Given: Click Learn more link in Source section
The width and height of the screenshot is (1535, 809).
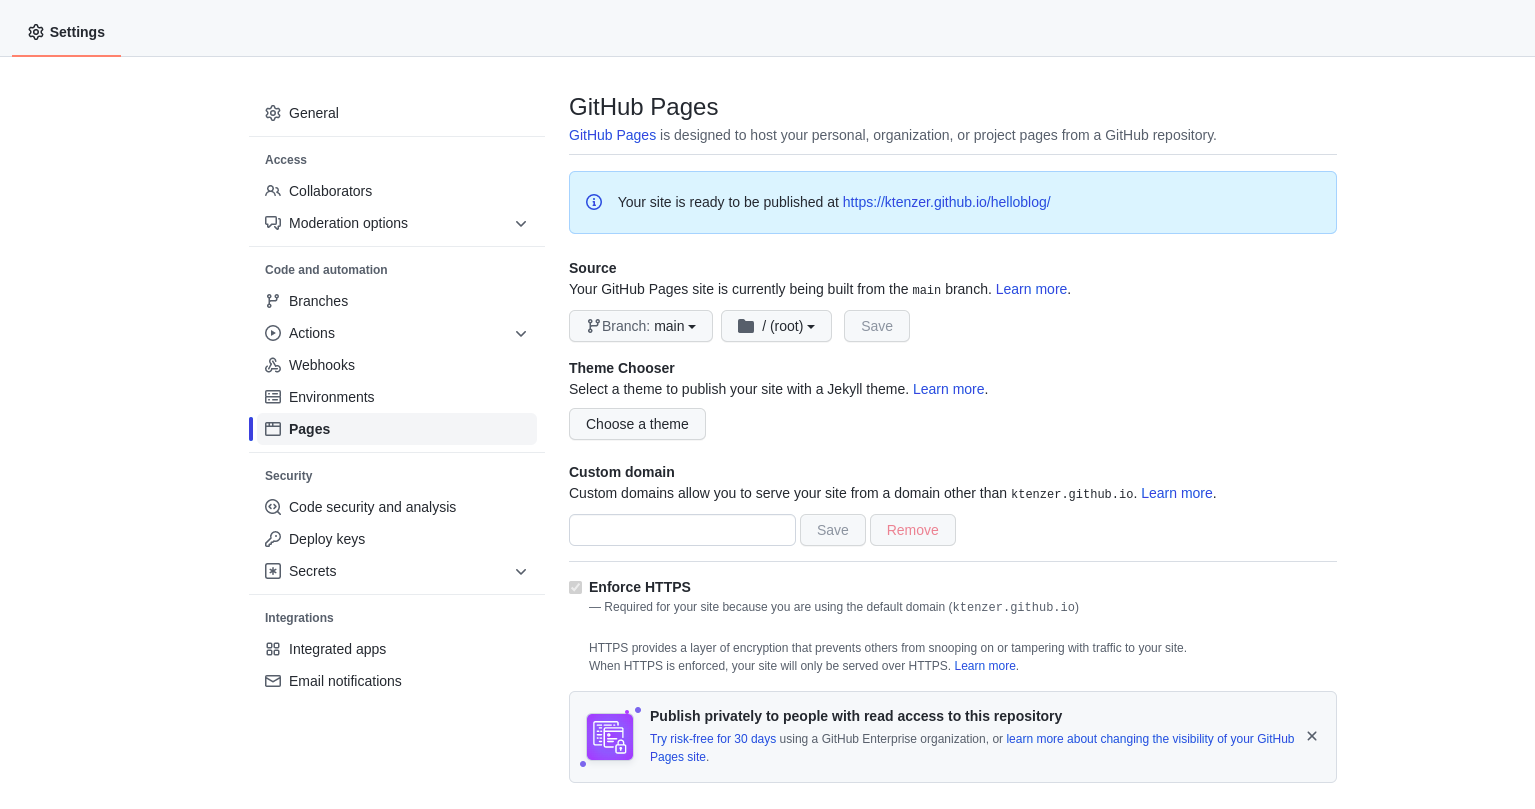Looking at the screenshot, I should coord(1031,289).
